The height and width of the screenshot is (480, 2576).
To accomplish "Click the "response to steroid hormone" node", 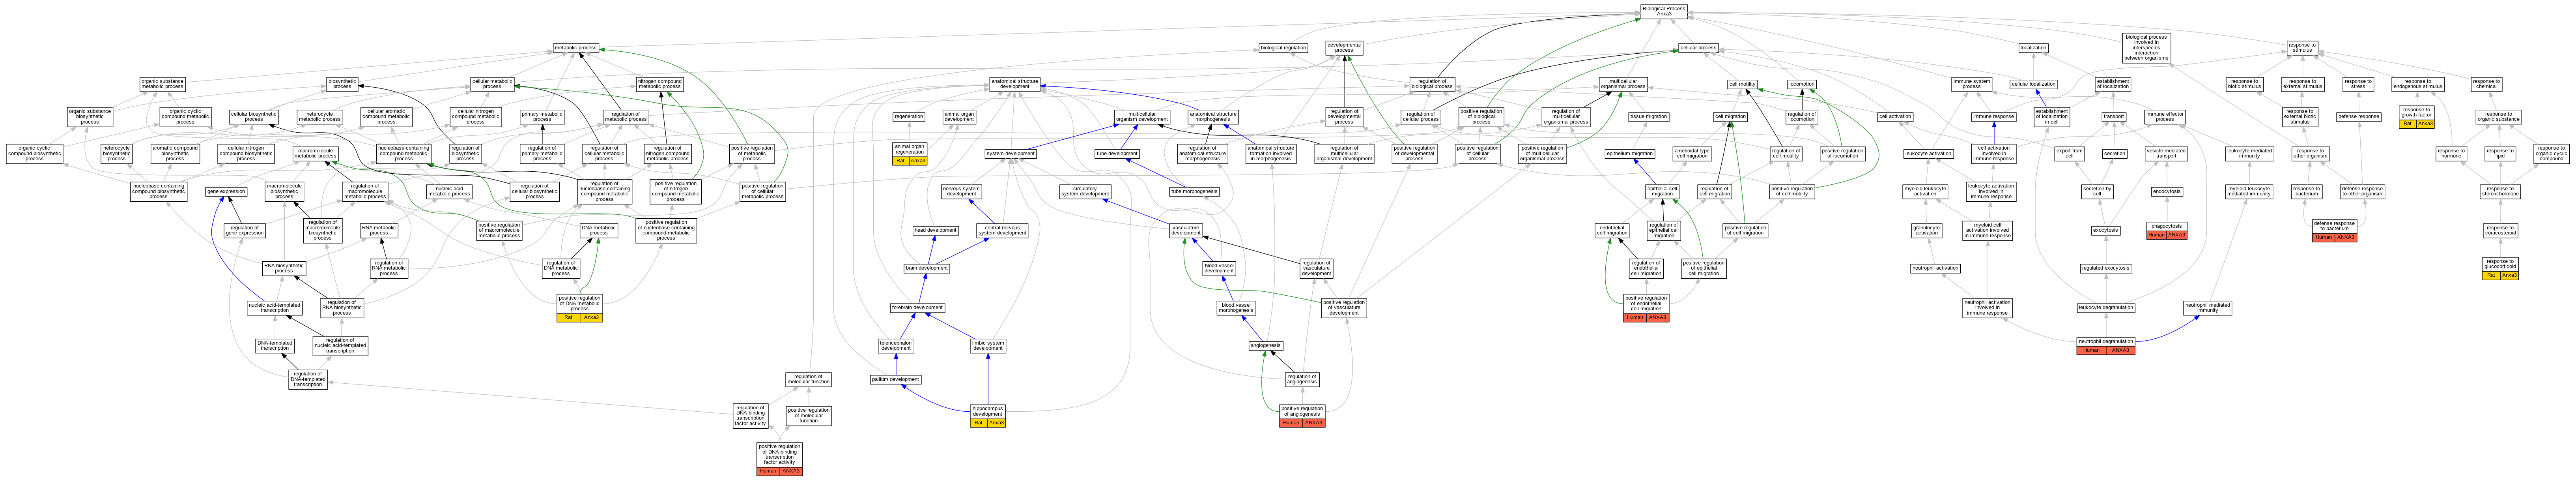I will pos(2500,191).
